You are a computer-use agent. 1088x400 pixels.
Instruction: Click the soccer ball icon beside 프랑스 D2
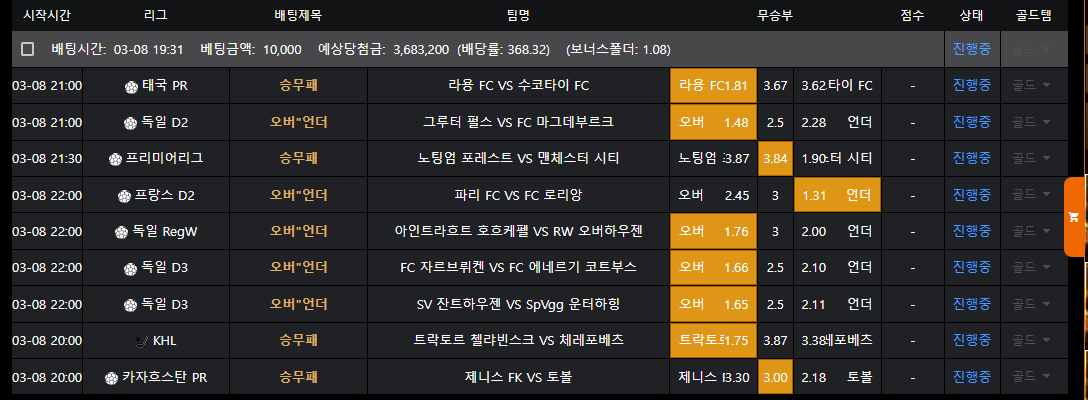tap(124, 195)
